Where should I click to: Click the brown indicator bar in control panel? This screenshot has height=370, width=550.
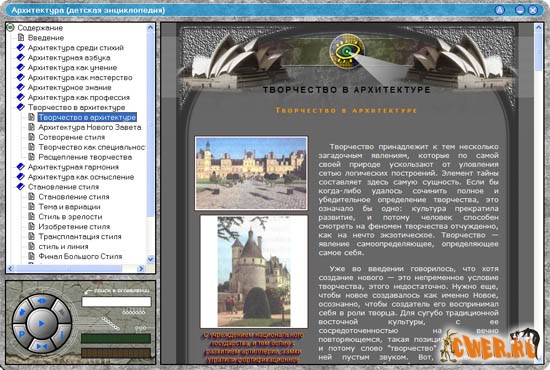coord(116,353)
